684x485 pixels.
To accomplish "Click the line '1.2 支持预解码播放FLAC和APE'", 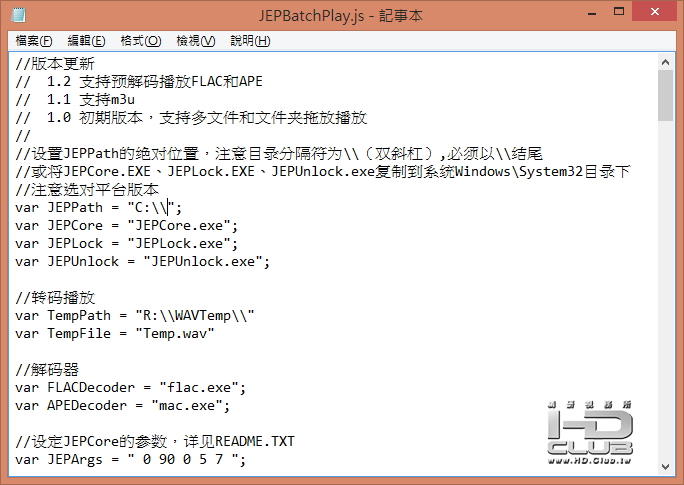I will [x=139, y=82].
